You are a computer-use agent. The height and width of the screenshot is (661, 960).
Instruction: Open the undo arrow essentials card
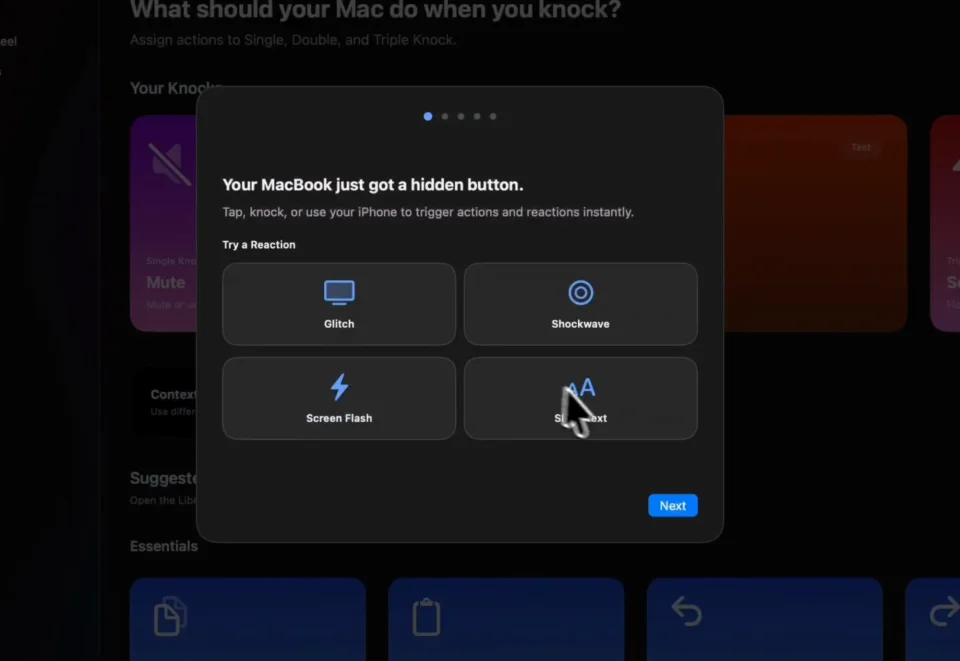pos(765,619)
